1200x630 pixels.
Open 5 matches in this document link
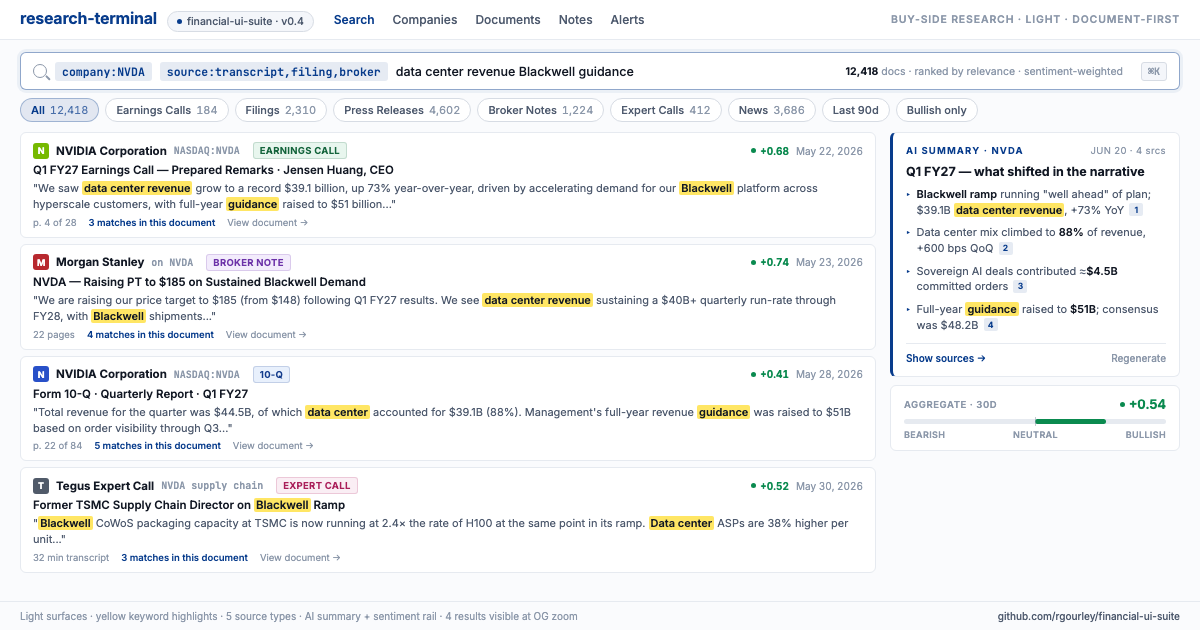(158, 446)
